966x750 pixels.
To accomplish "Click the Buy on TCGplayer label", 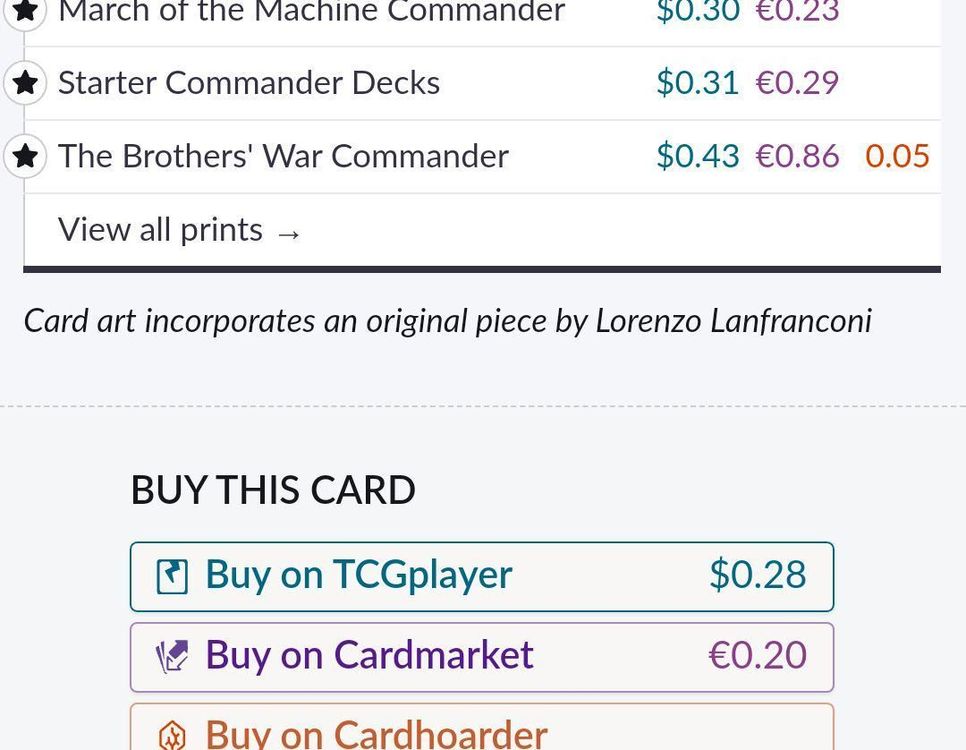I will pyautogui.click(x=358, y=575).
